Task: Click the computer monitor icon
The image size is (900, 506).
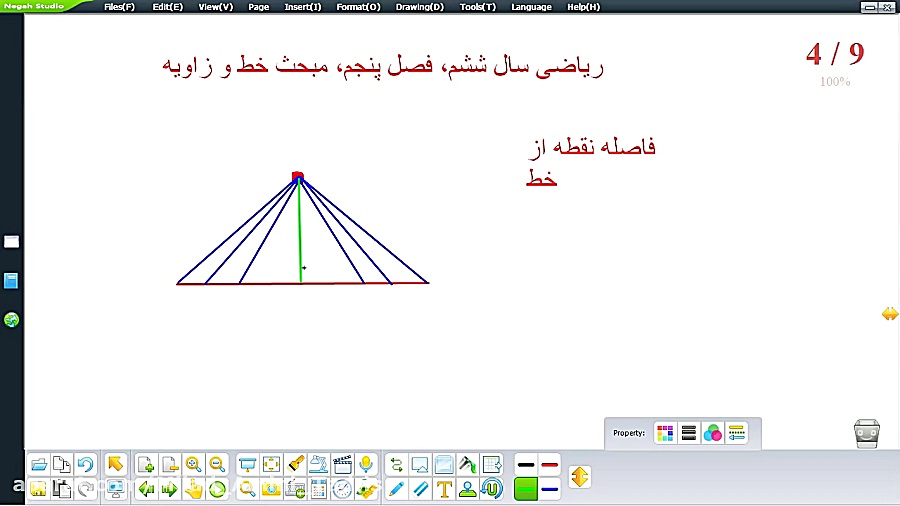Action: [115, 489]
